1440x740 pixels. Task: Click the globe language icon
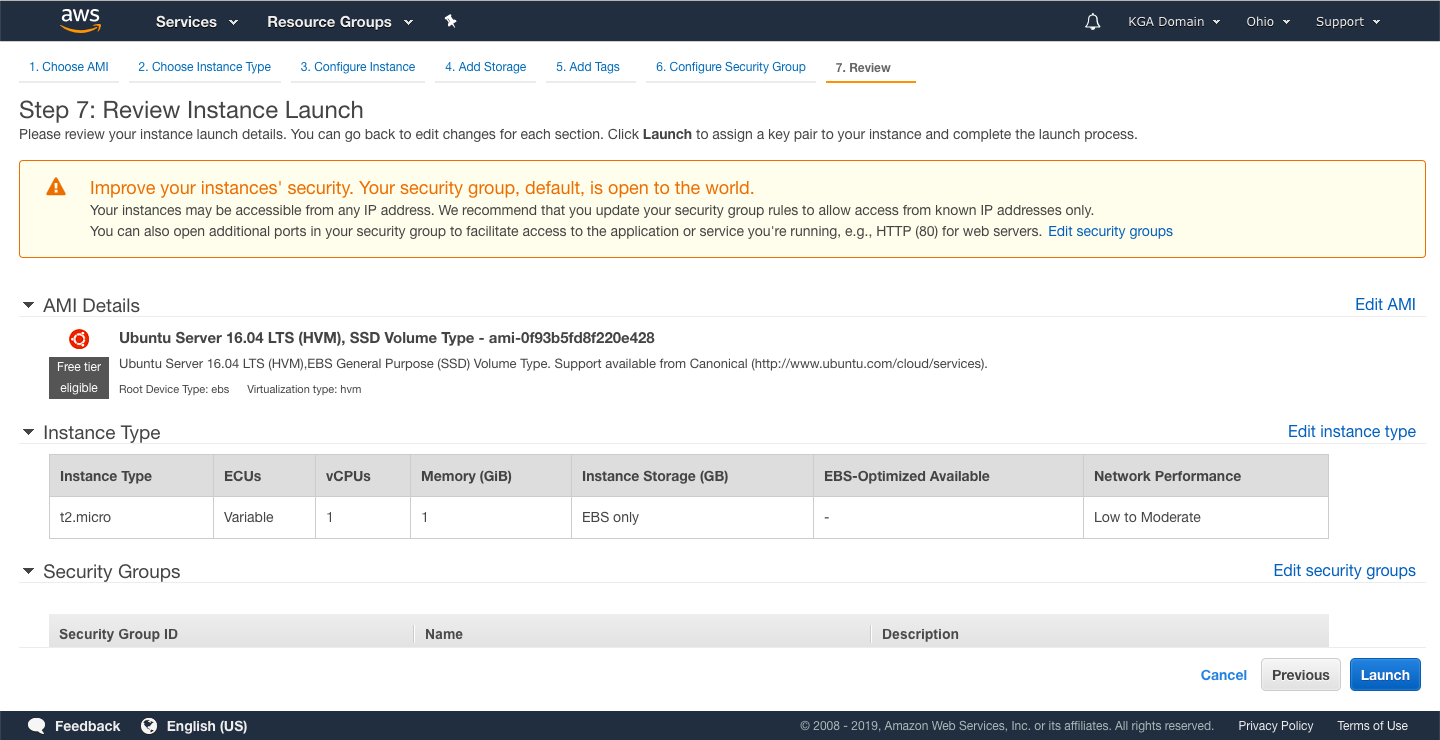149,726
